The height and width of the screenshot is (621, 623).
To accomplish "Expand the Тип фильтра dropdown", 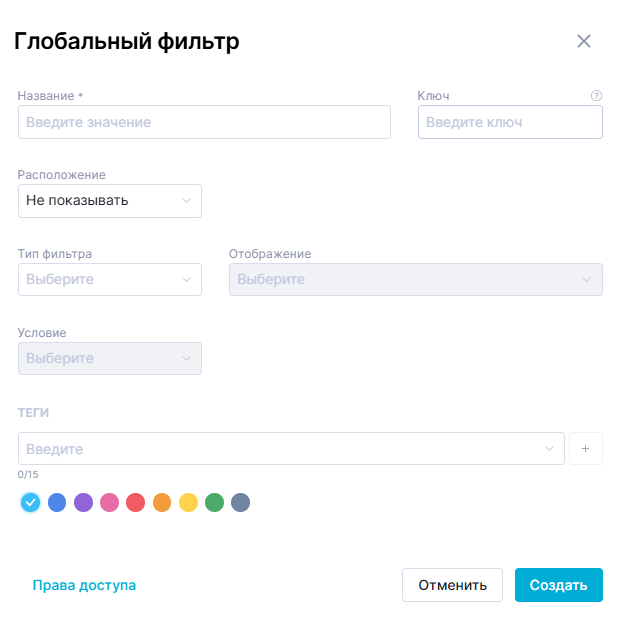I will click(110, 280).
